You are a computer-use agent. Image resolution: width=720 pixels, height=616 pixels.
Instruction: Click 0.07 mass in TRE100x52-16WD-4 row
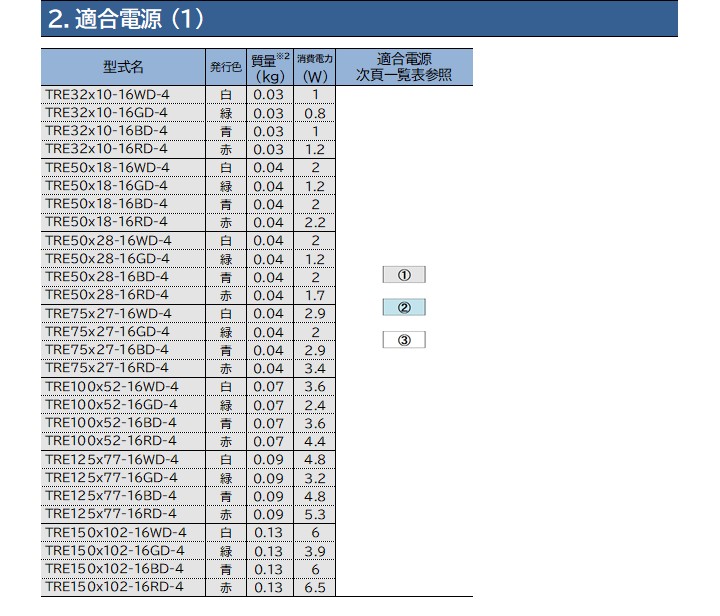point(269,387)
